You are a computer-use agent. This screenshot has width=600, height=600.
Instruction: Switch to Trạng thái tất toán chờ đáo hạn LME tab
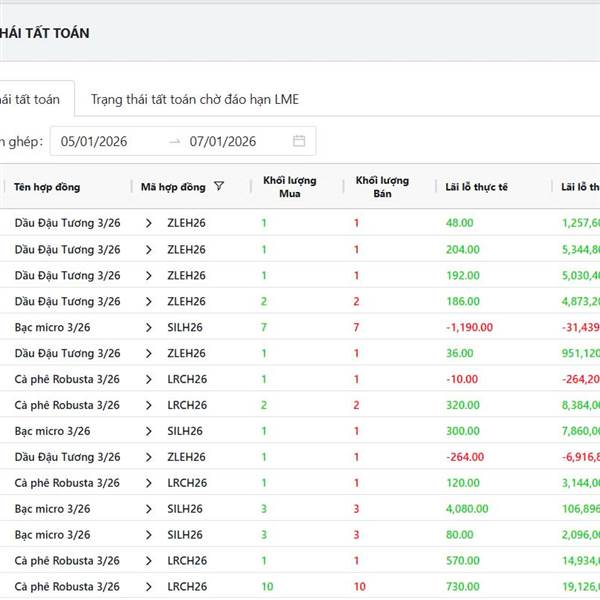click(x=194, y=100)
